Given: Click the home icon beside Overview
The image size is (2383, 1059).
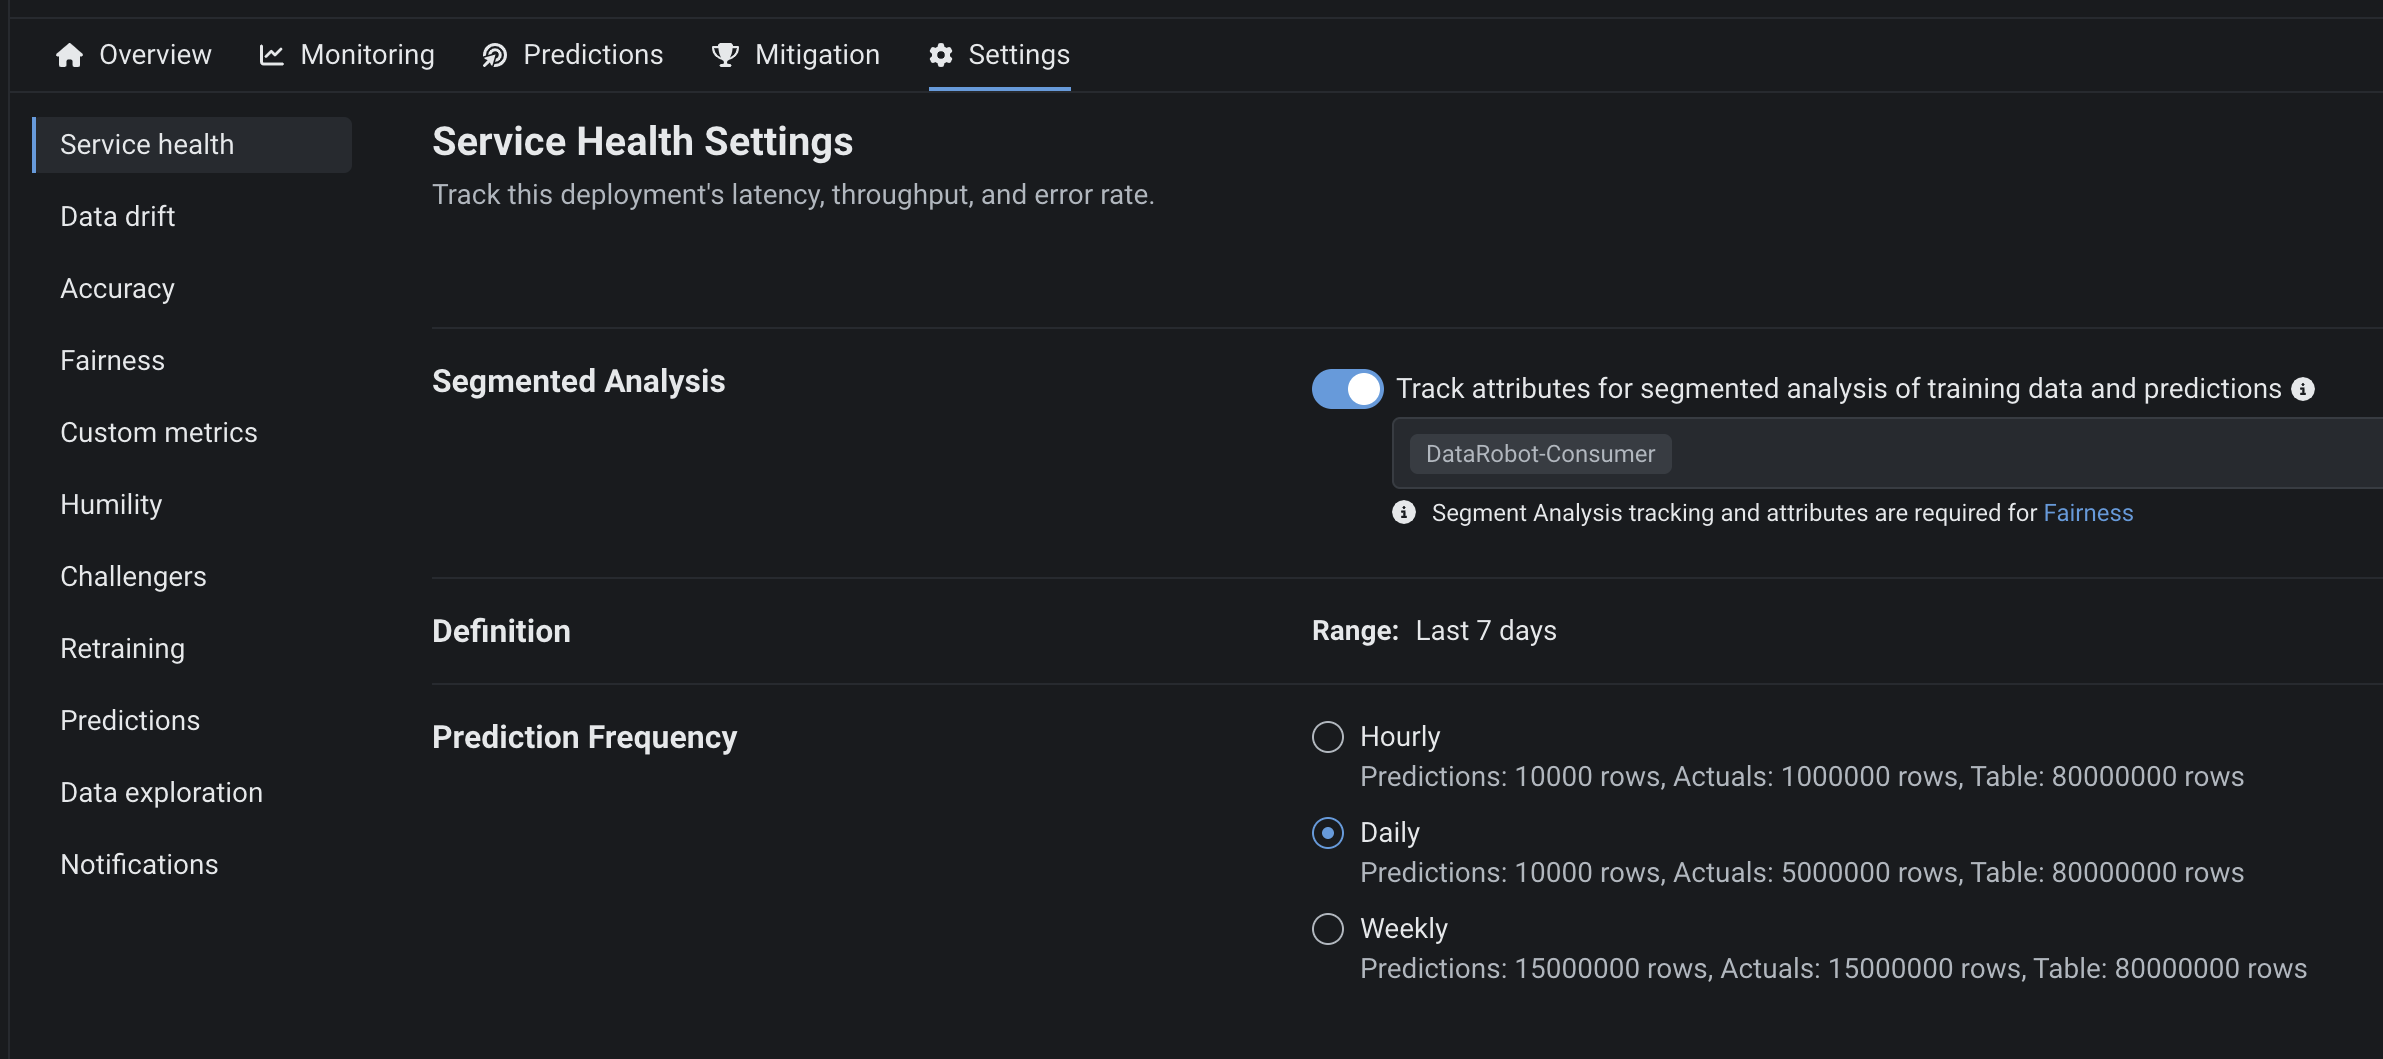Looking at the screenshot, I should coord(69,55).
